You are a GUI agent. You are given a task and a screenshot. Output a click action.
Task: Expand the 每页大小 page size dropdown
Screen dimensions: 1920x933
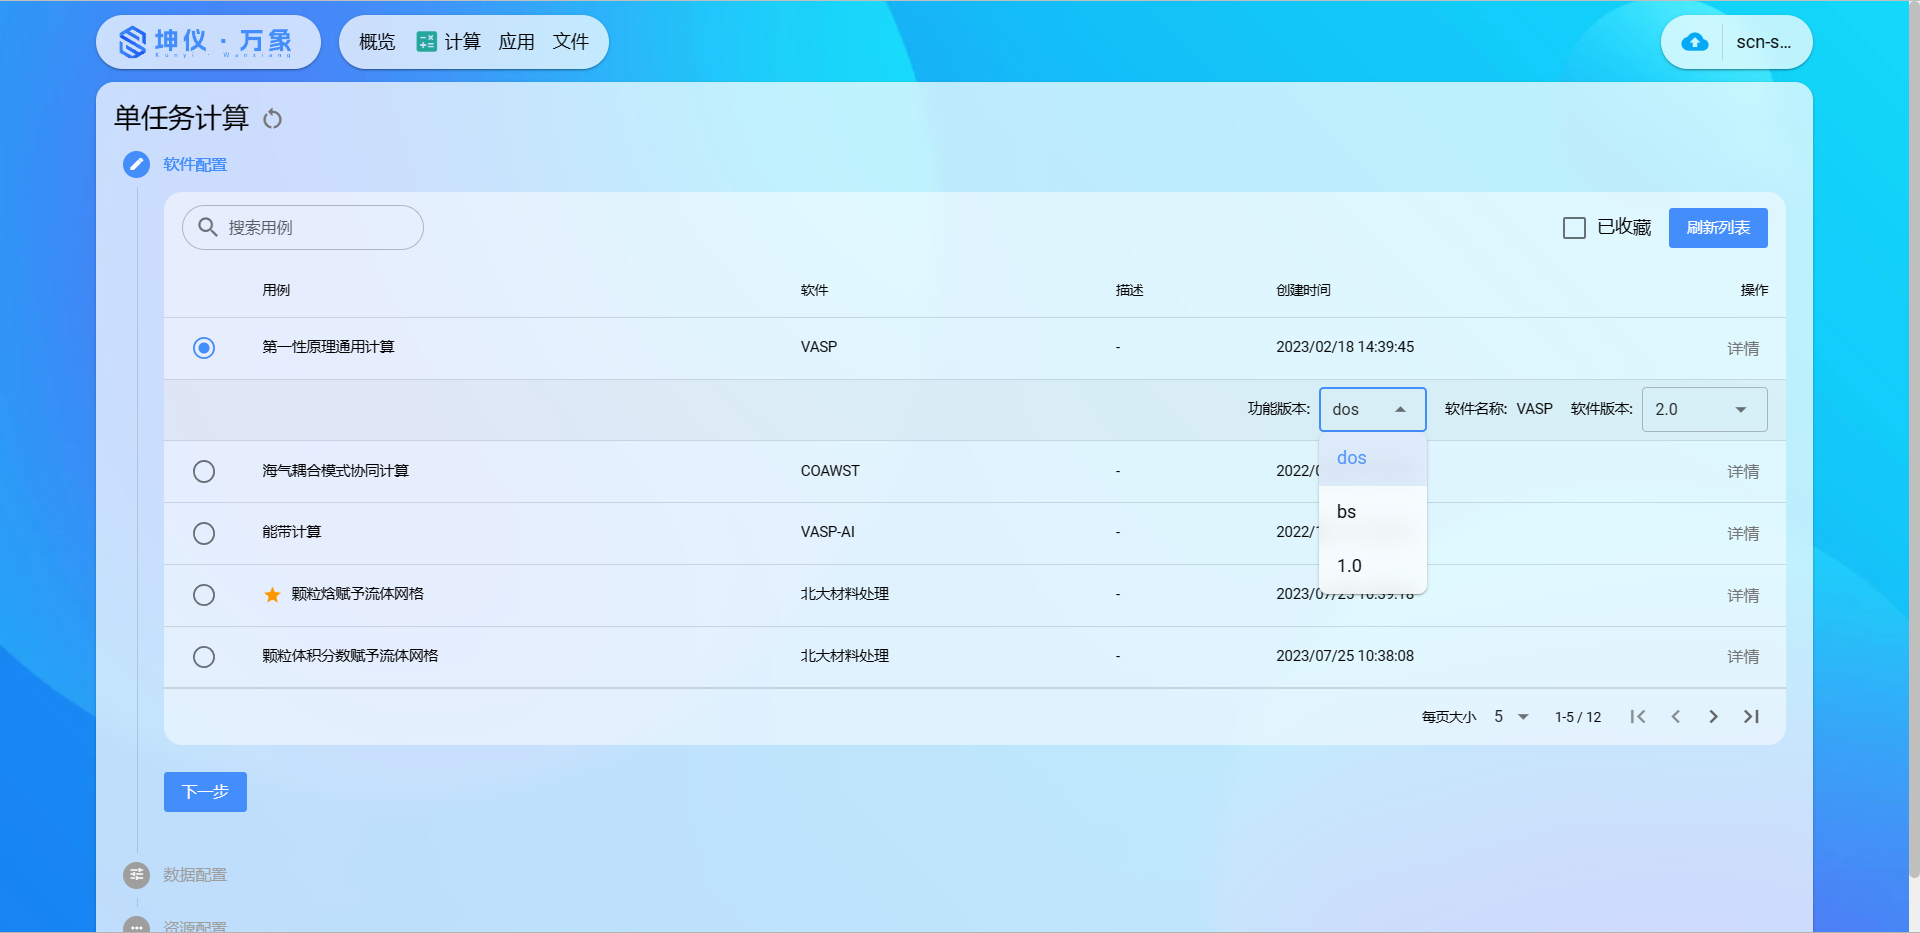tap(1511, 717)
